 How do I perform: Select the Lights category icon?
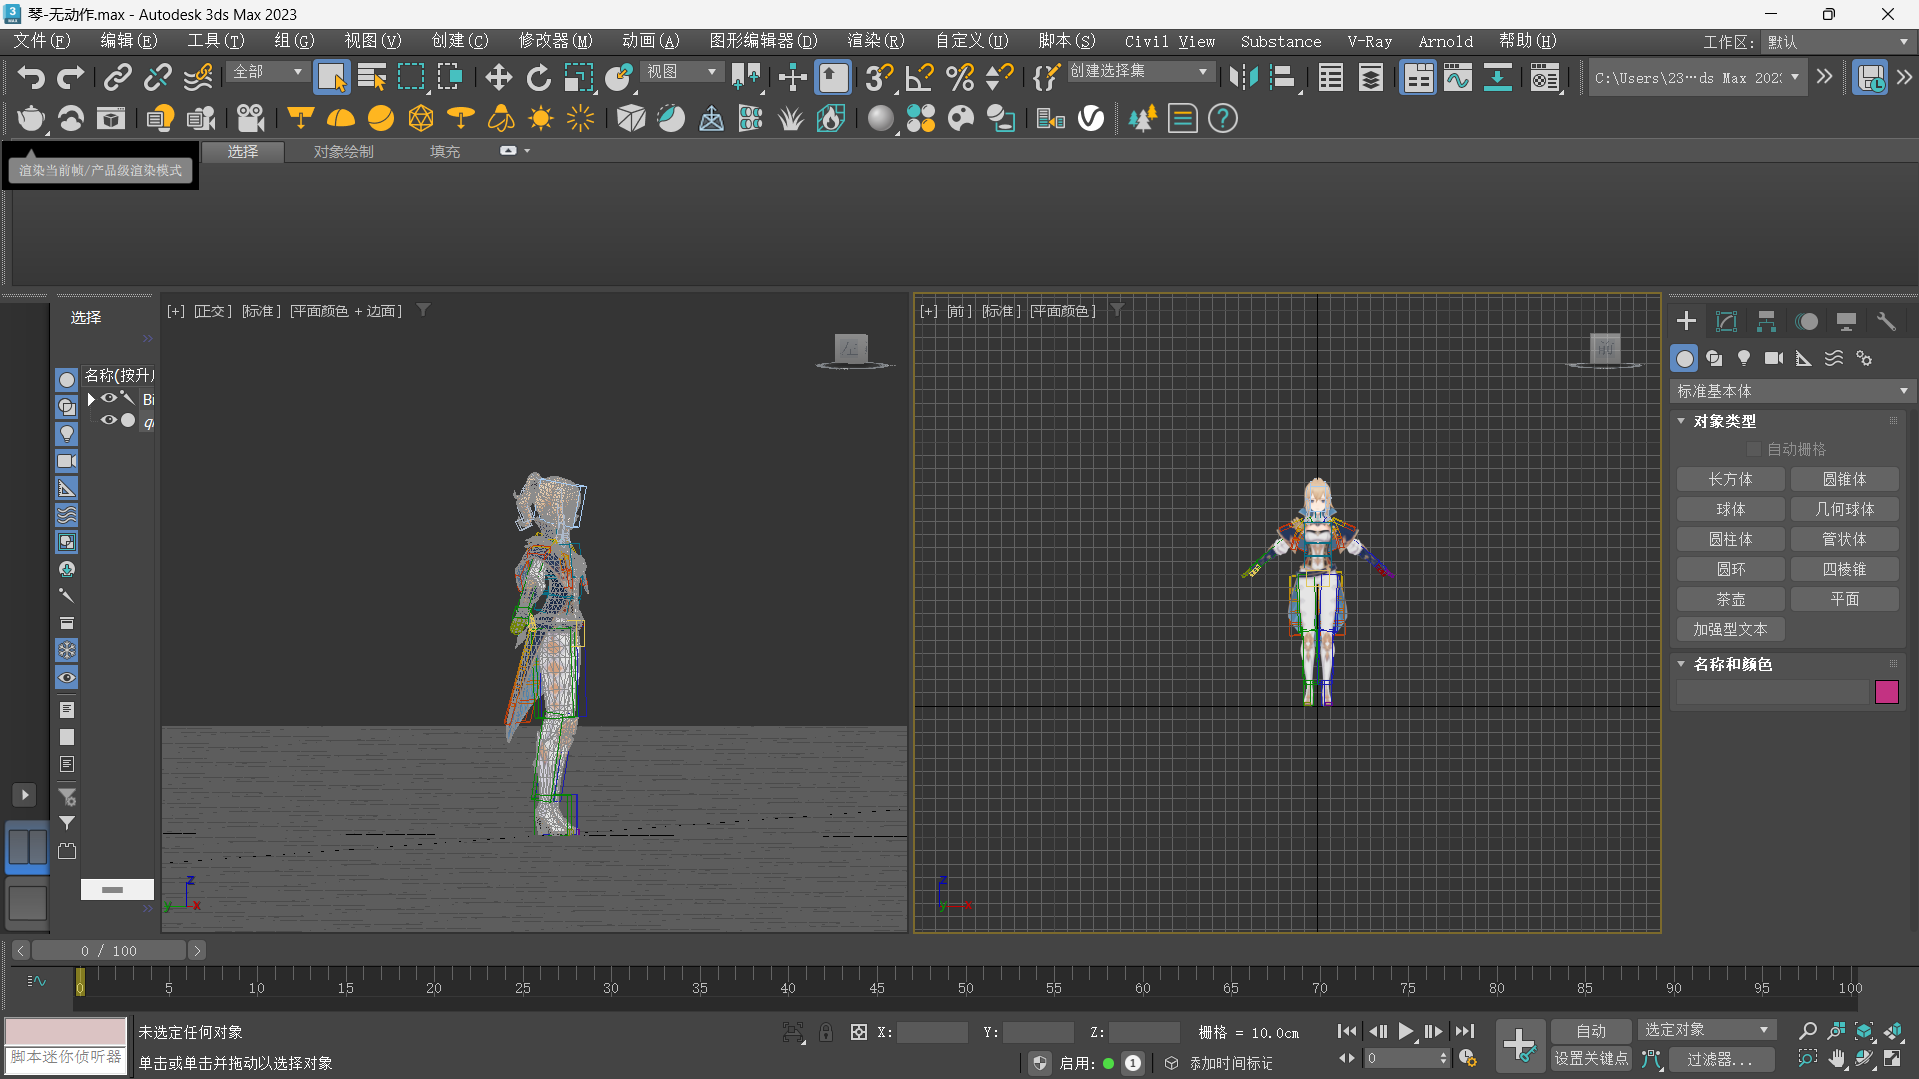tap(1744, 358)
